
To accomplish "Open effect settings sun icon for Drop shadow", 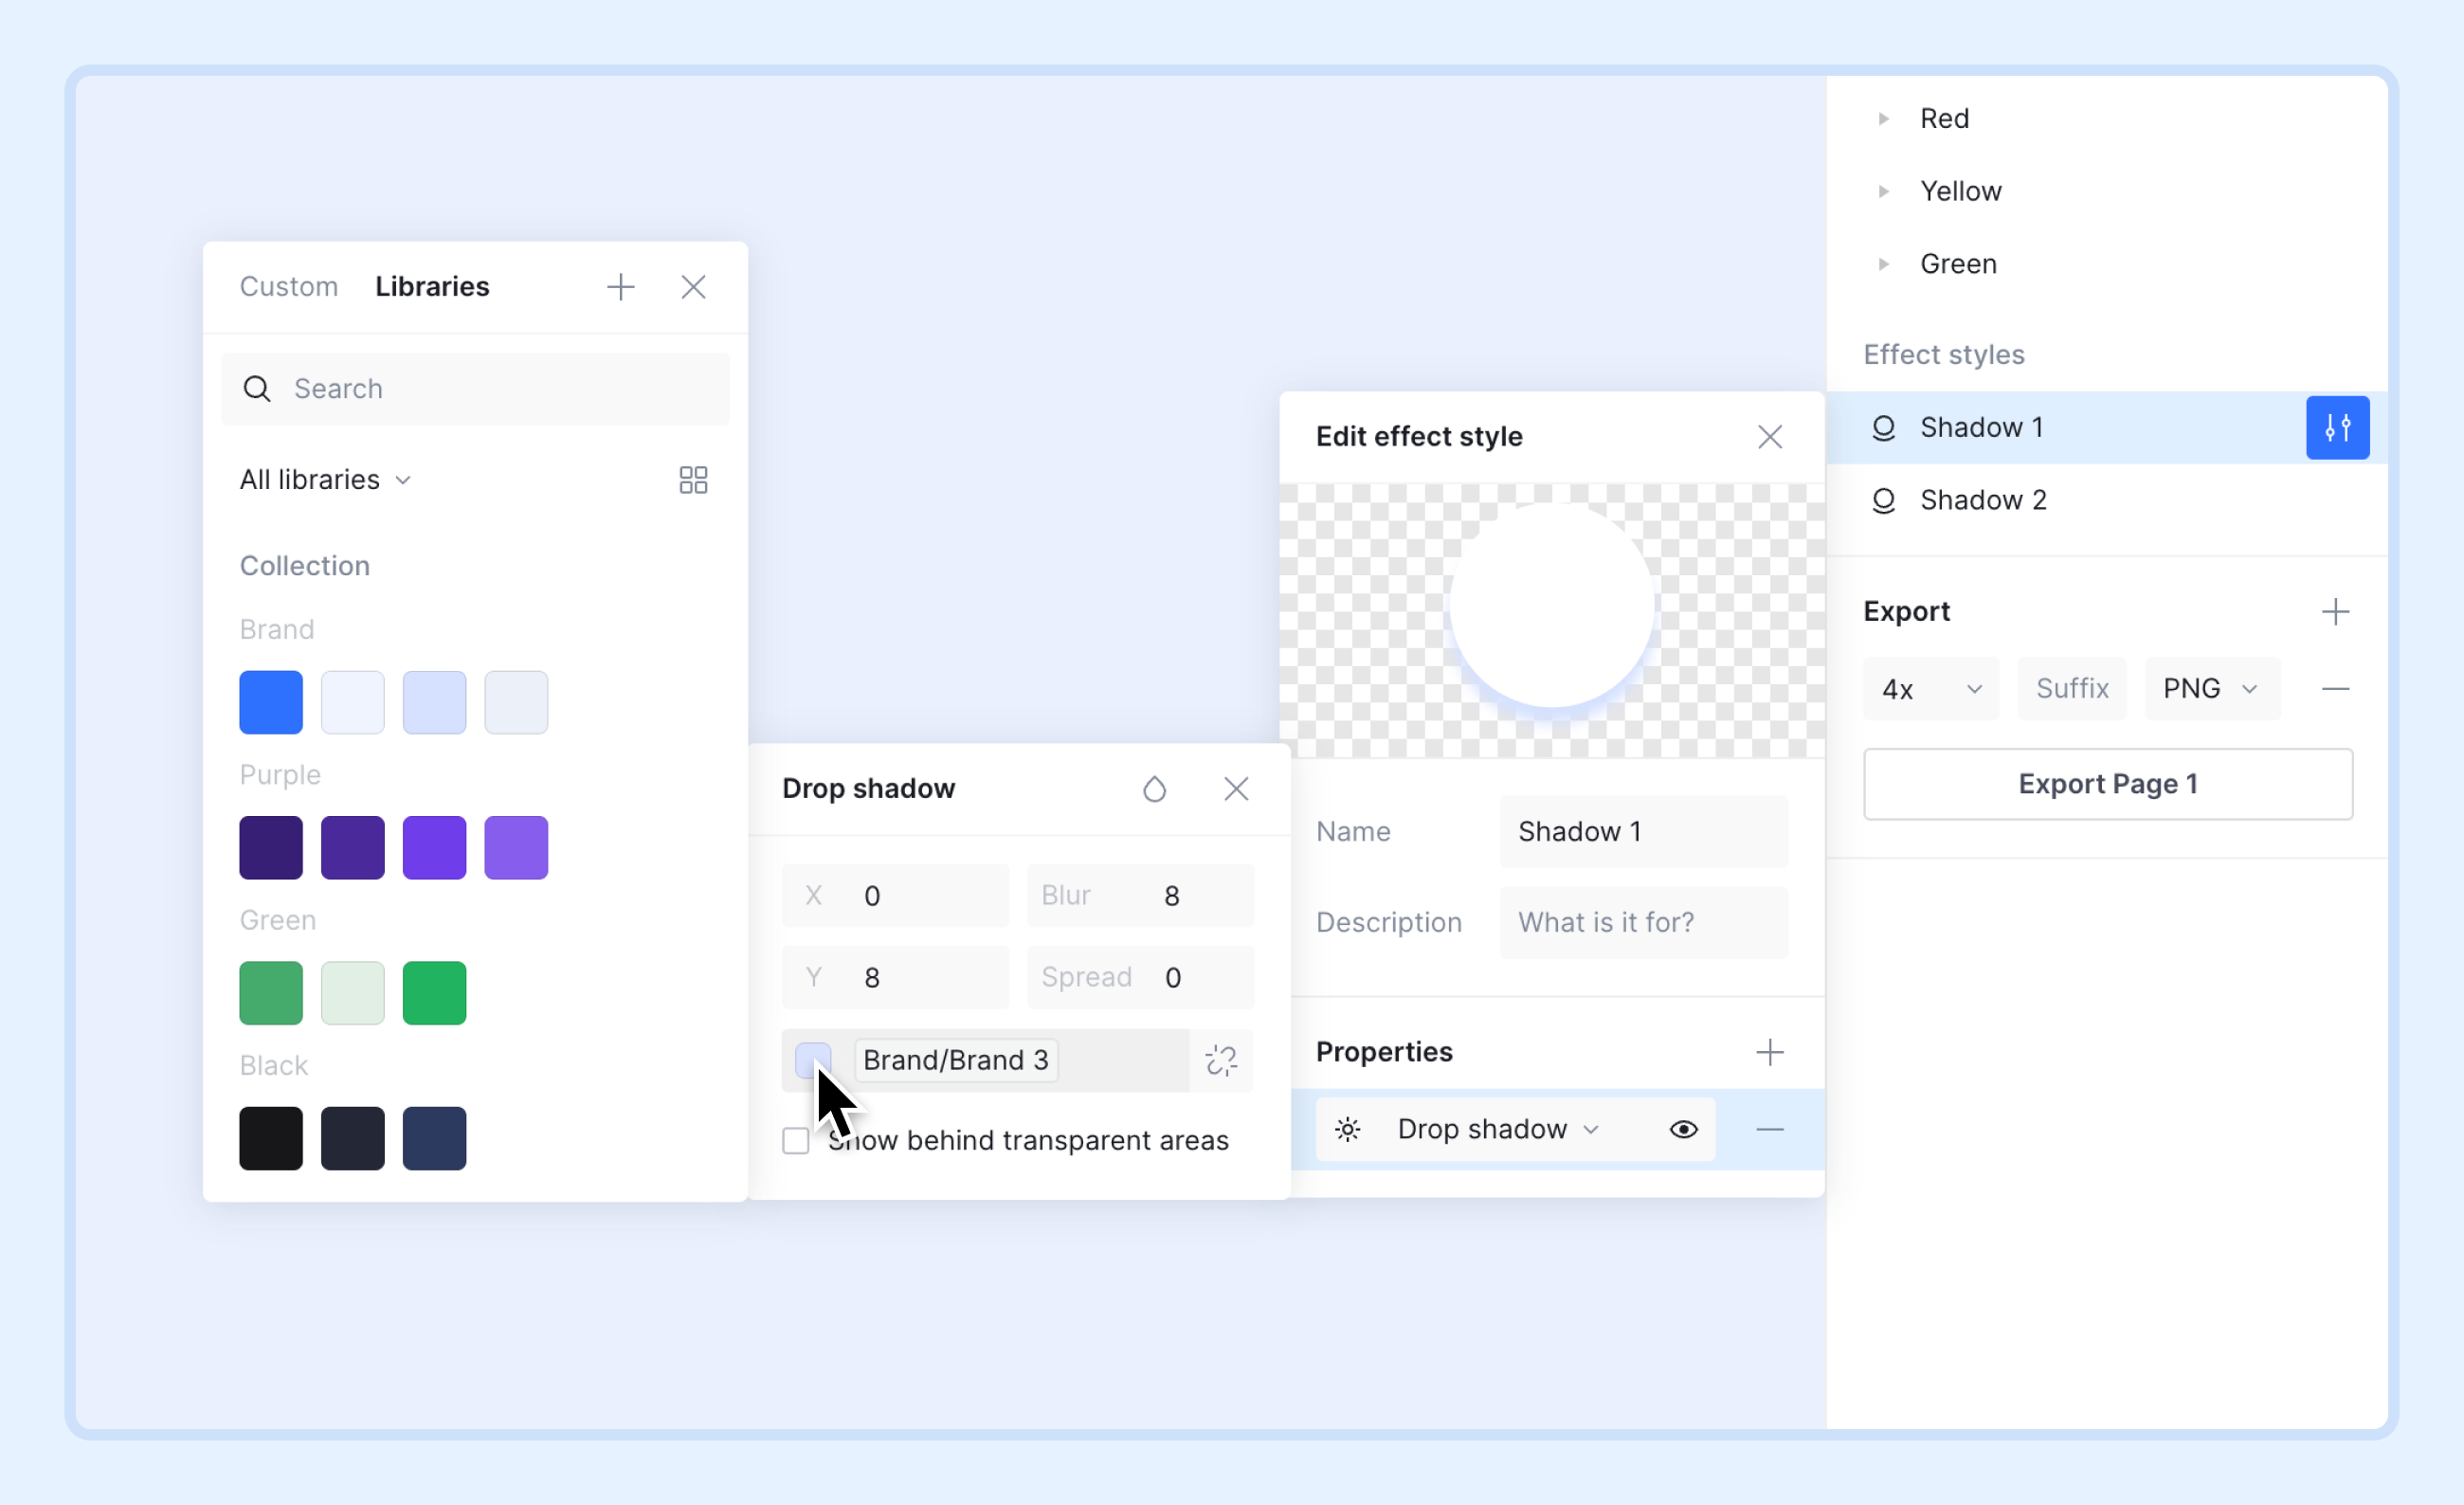I will (1347, 1129).
